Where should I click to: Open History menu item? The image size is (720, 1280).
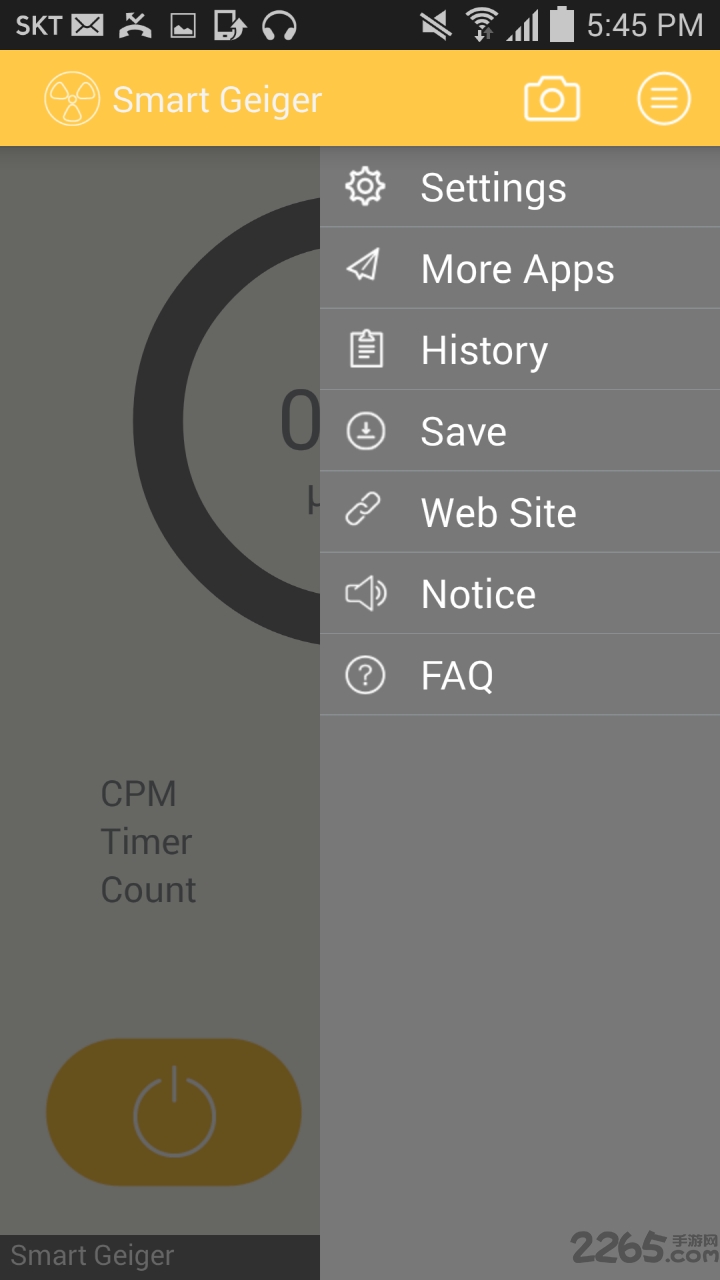tap(484, 350)
